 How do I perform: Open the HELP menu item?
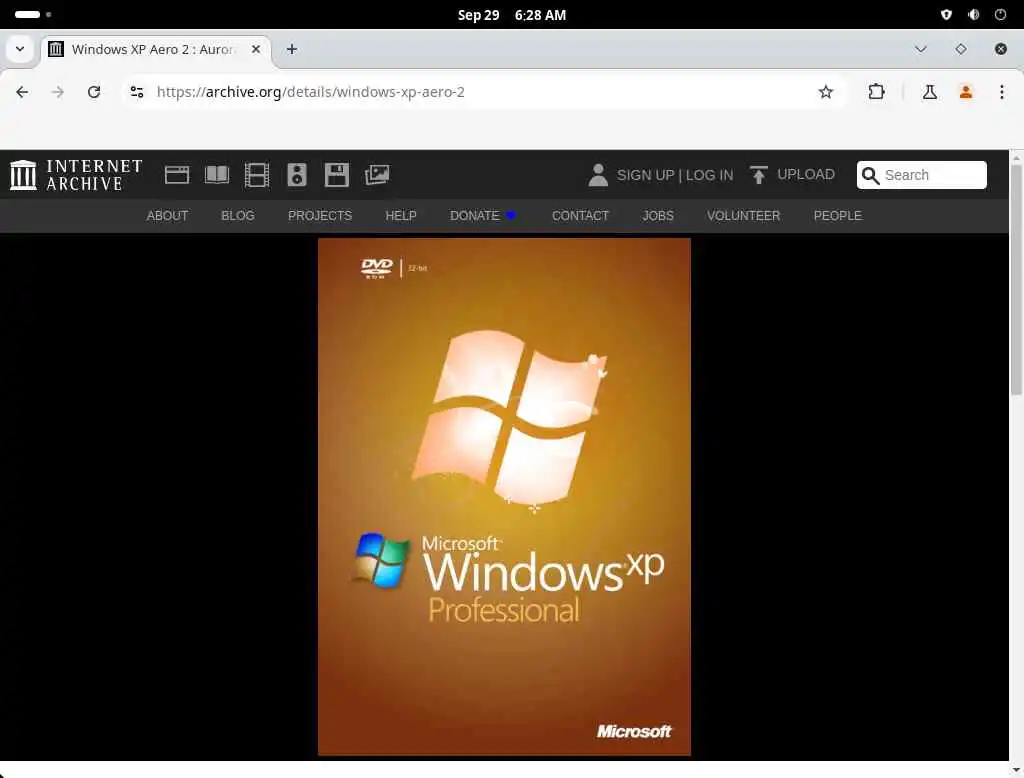(x=401, y=216)
